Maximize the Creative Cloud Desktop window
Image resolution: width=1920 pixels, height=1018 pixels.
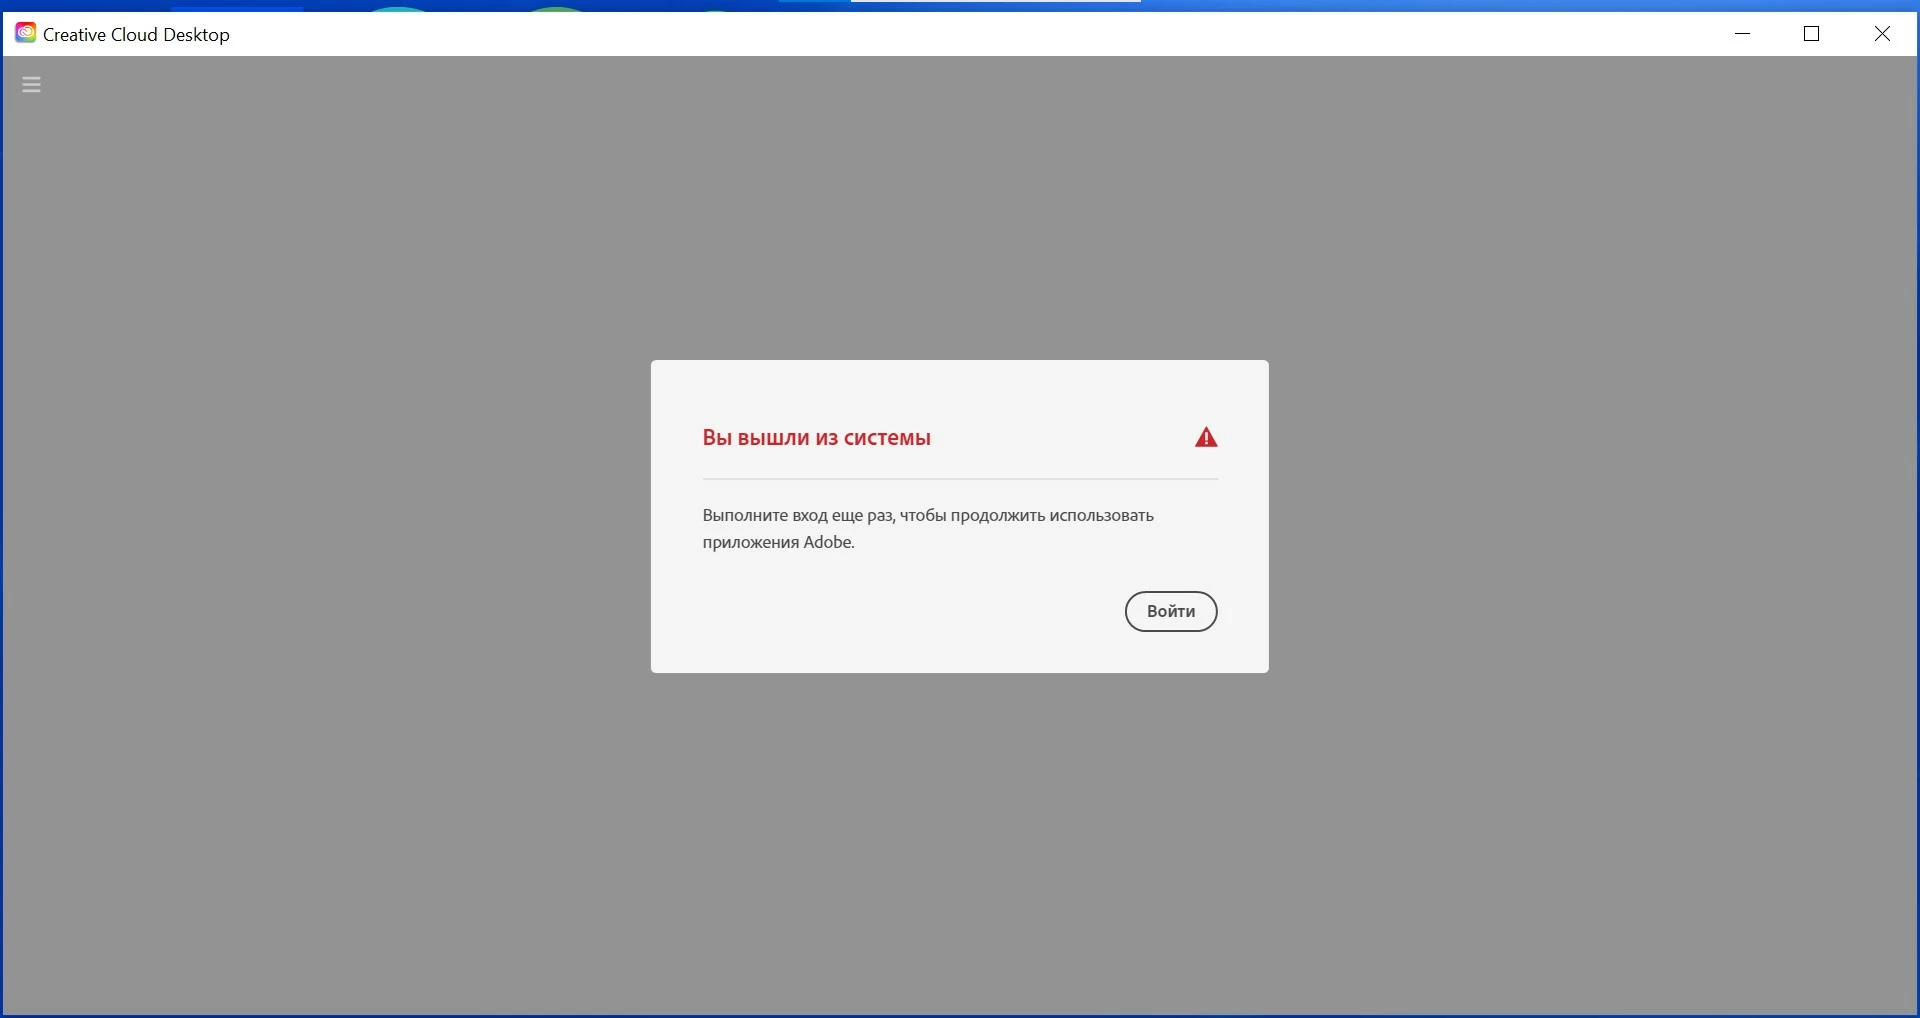click(x=1811, y=34)
